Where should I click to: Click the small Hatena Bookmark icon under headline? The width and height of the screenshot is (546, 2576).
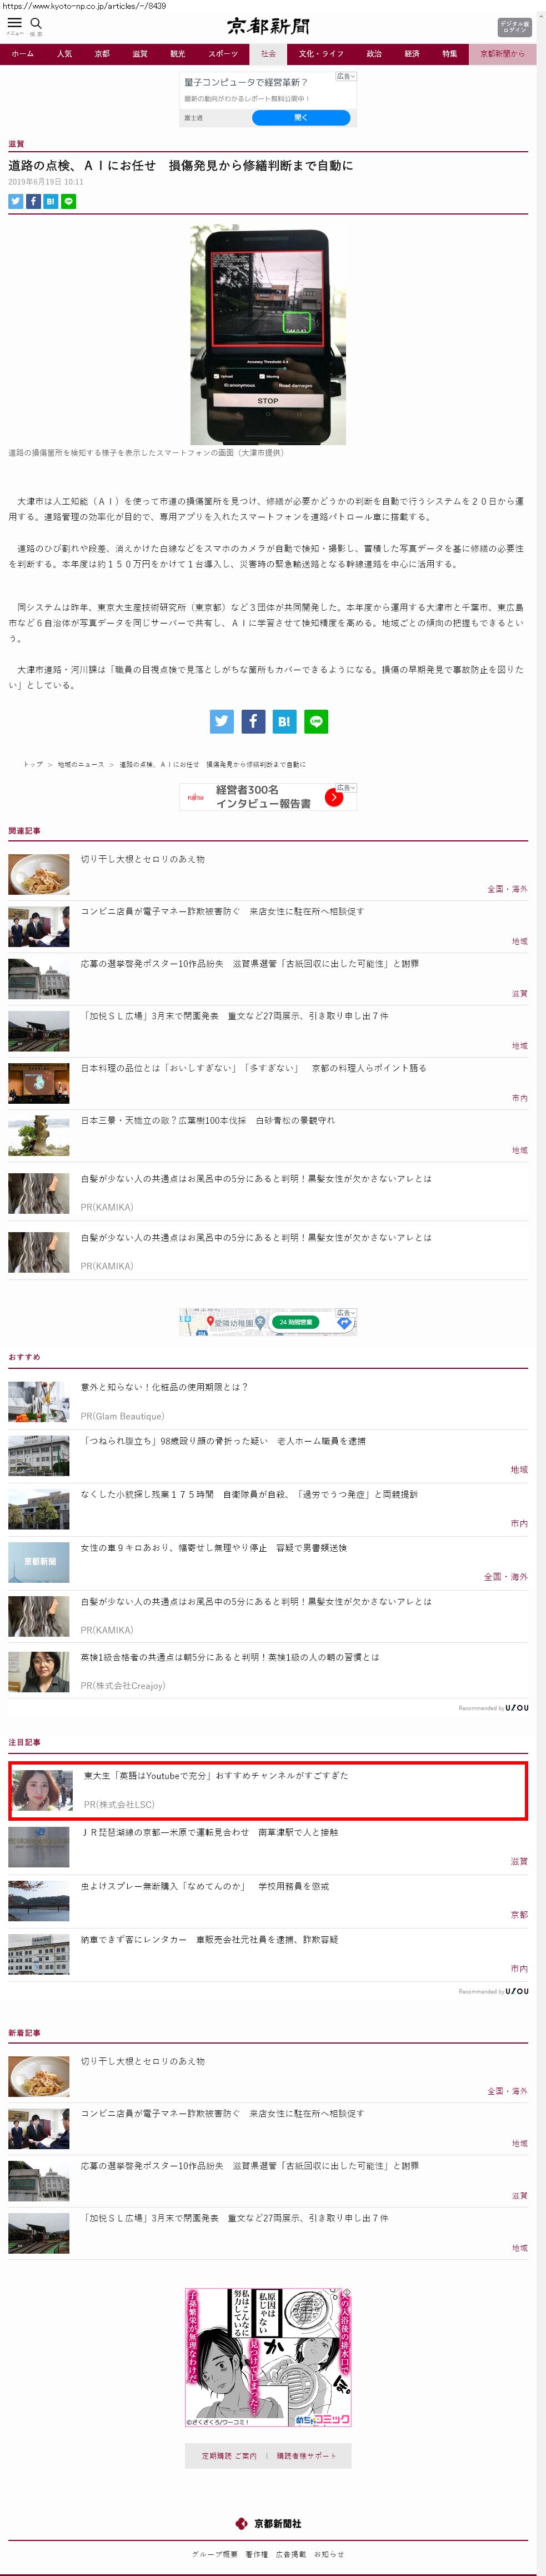pyautogui.click(x=50, y=201)
